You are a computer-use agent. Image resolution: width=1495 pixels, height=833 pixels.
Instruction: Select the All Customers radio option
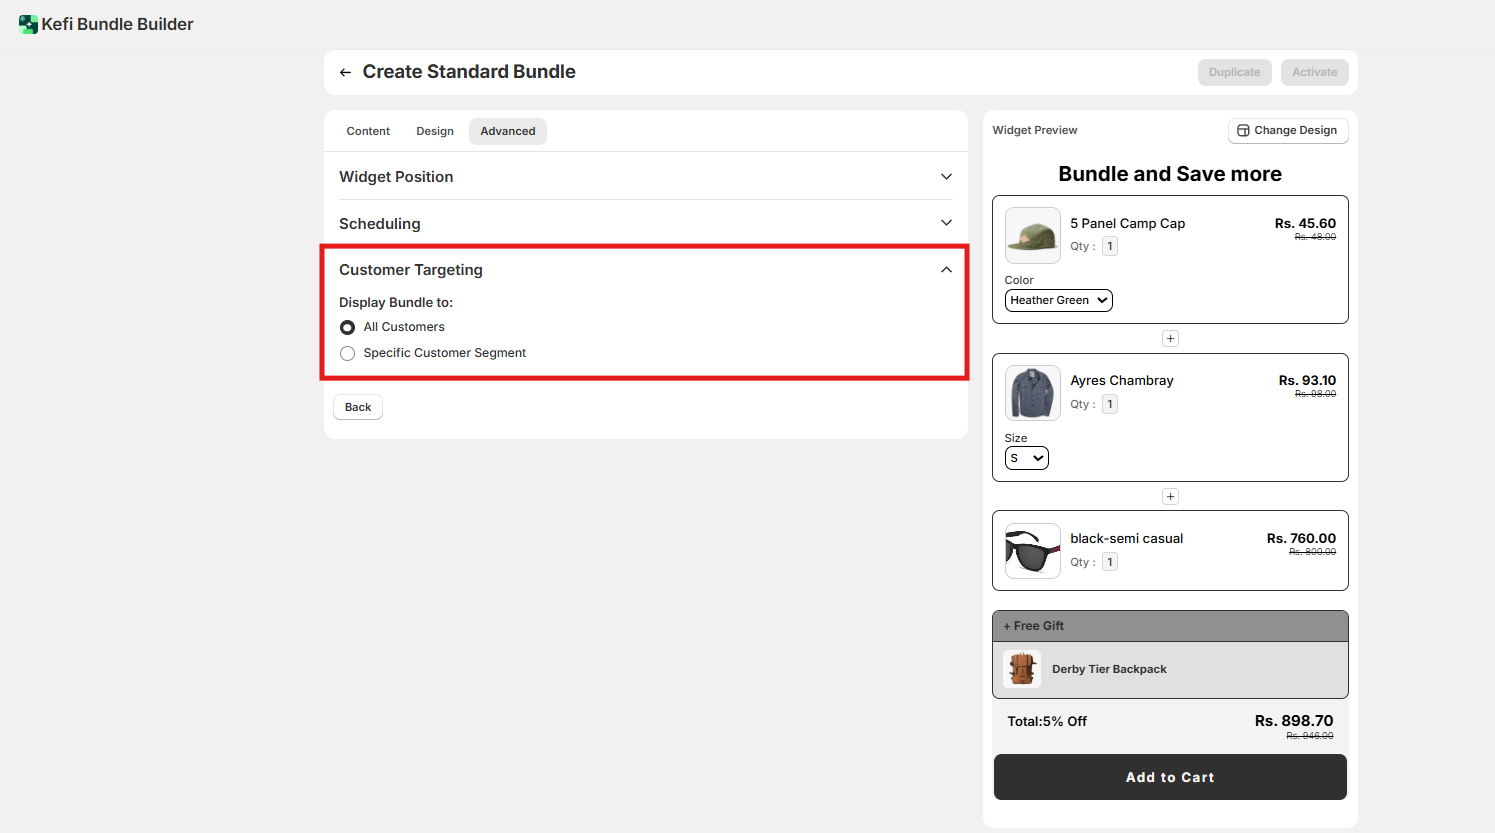coord(347,327)
